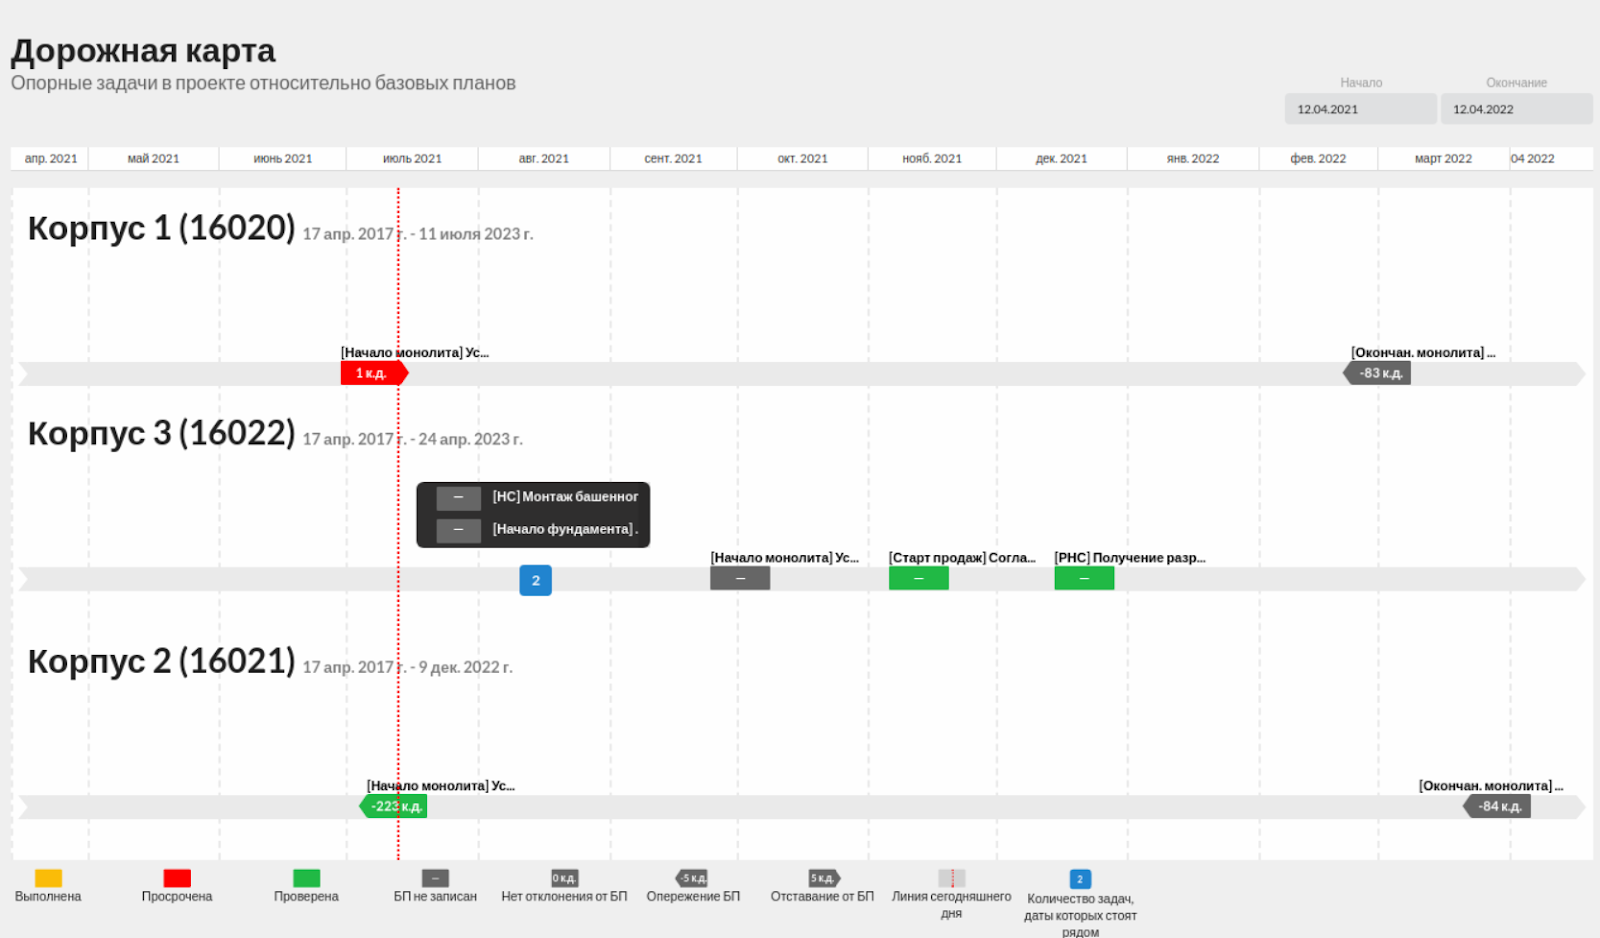Click the фев. 2022 month header
Image resolution: width=1600 pixels, height=938 pixels.
point(1318,159)
